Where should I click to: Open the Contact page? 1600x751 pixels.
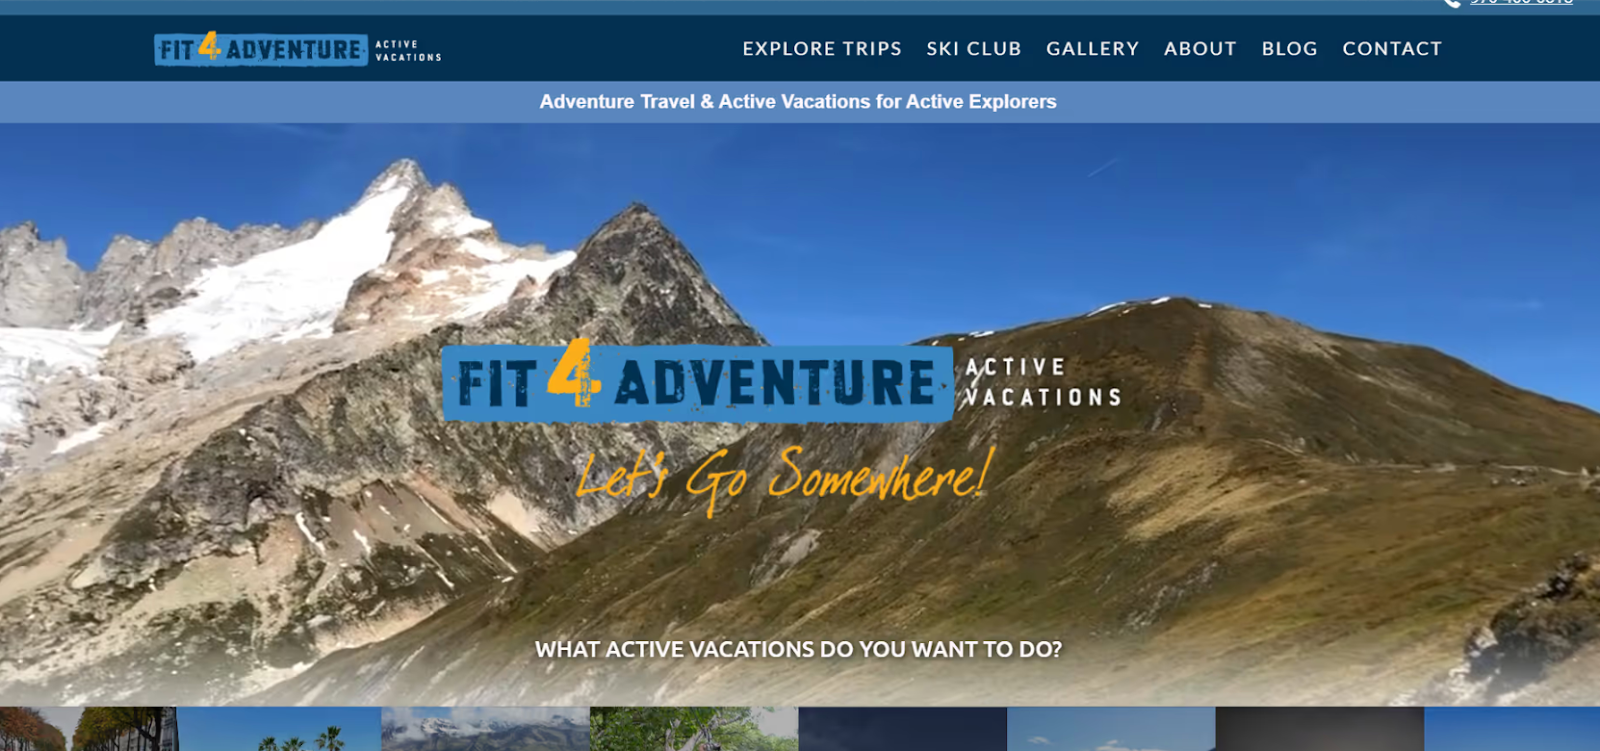point(1392,49)
